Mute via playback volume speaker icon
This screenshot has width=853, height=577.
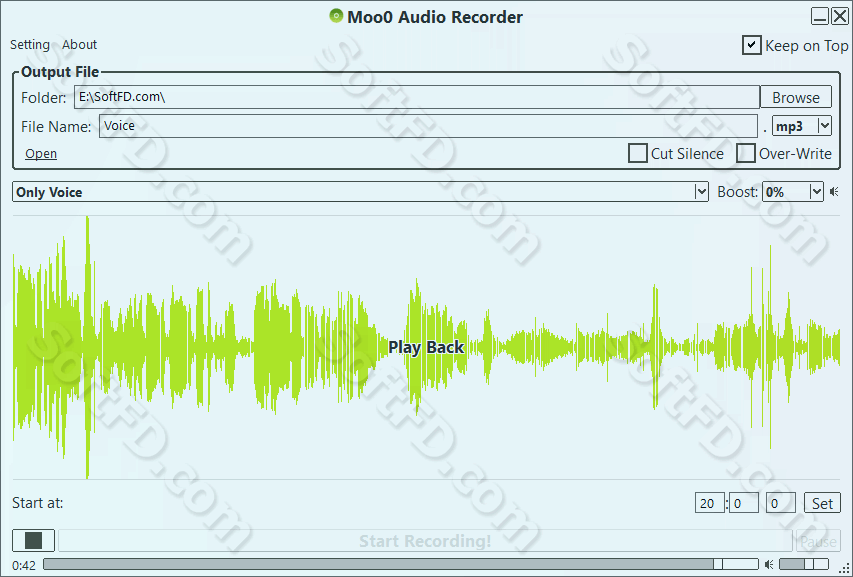coord(769,564)
